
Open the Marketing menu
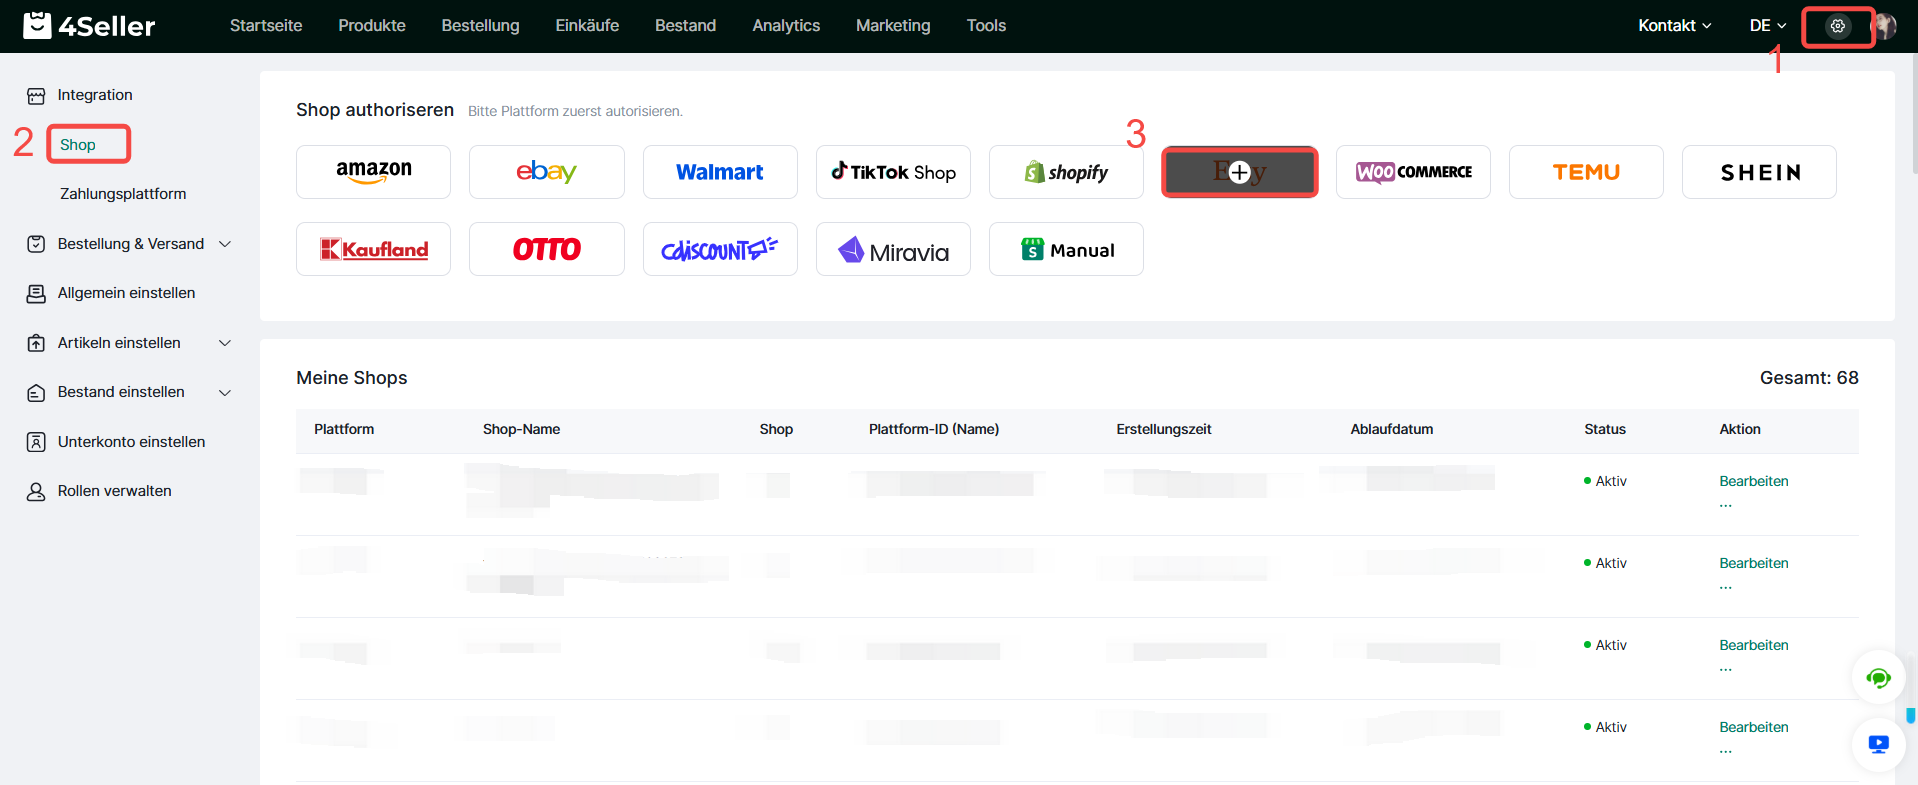892,26
